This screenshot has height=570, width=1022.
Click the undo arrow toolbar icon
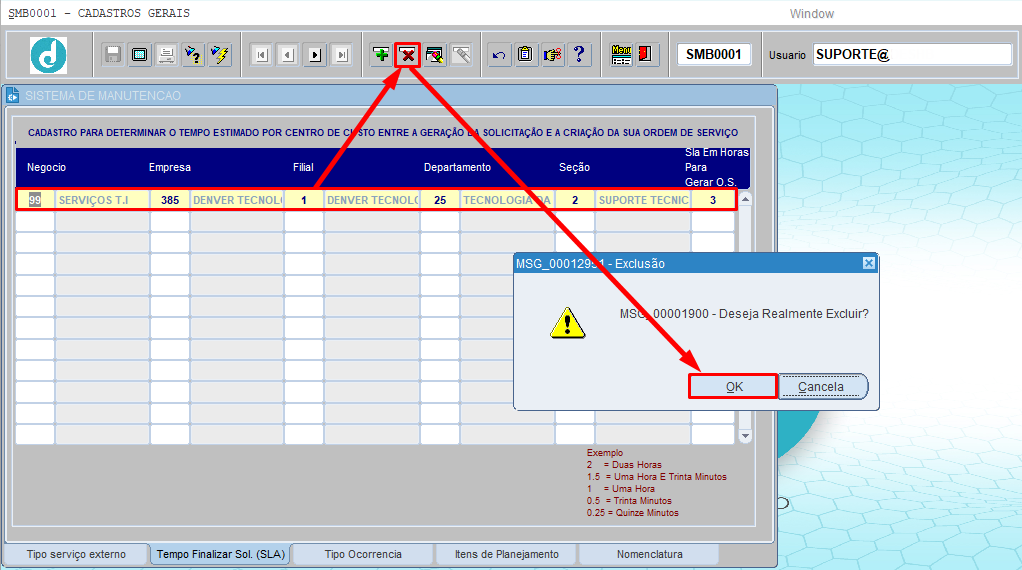[499, 55]
